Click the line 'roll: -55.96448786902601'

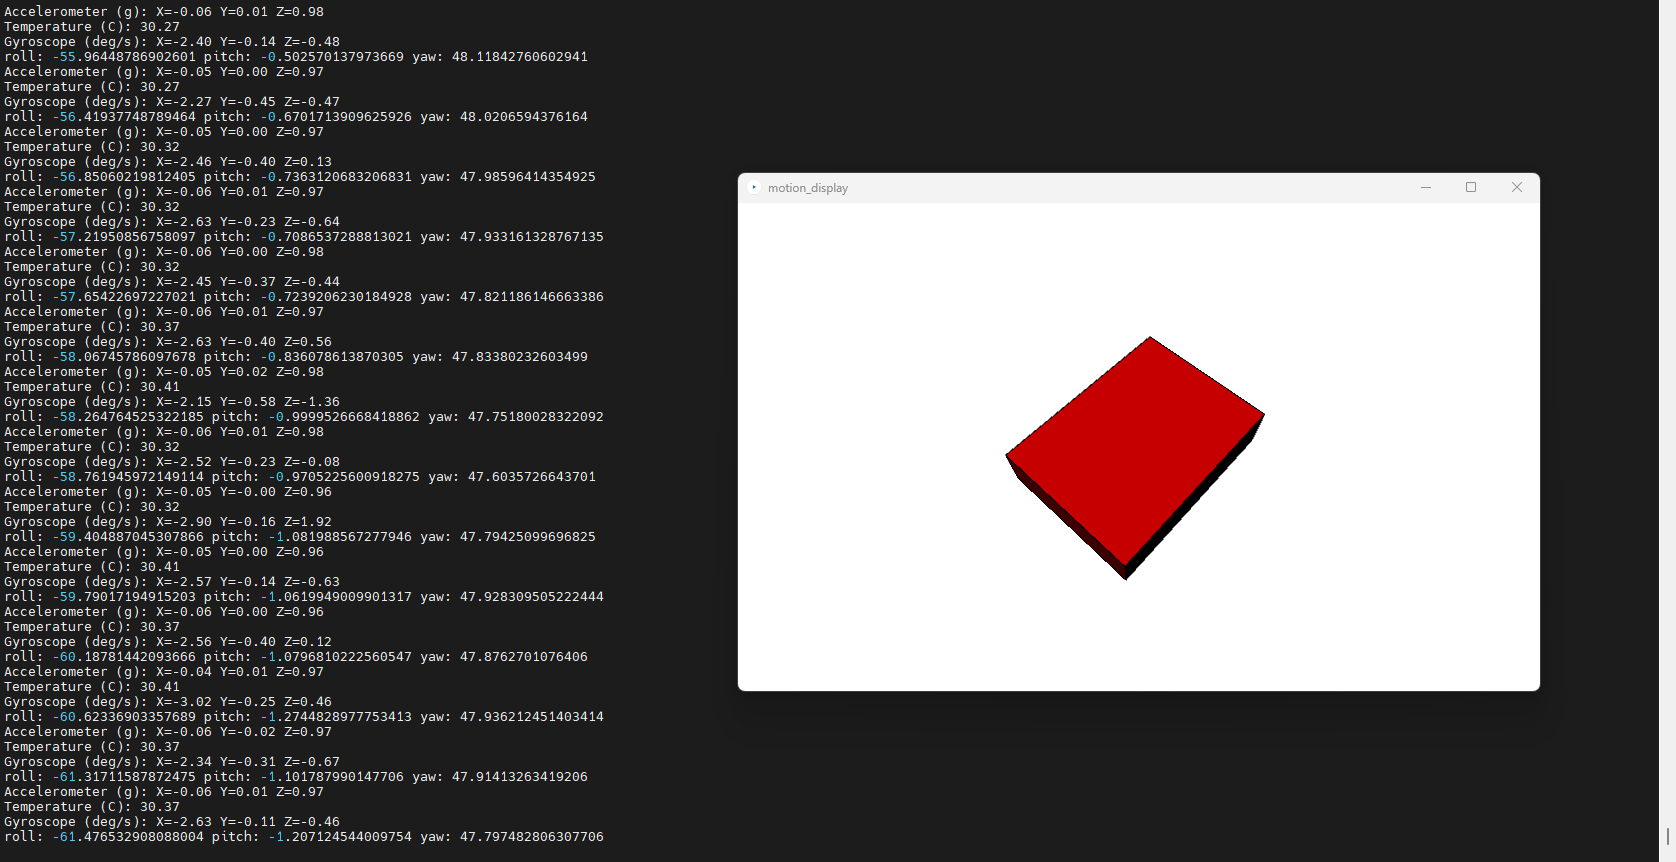coord(296,57)
